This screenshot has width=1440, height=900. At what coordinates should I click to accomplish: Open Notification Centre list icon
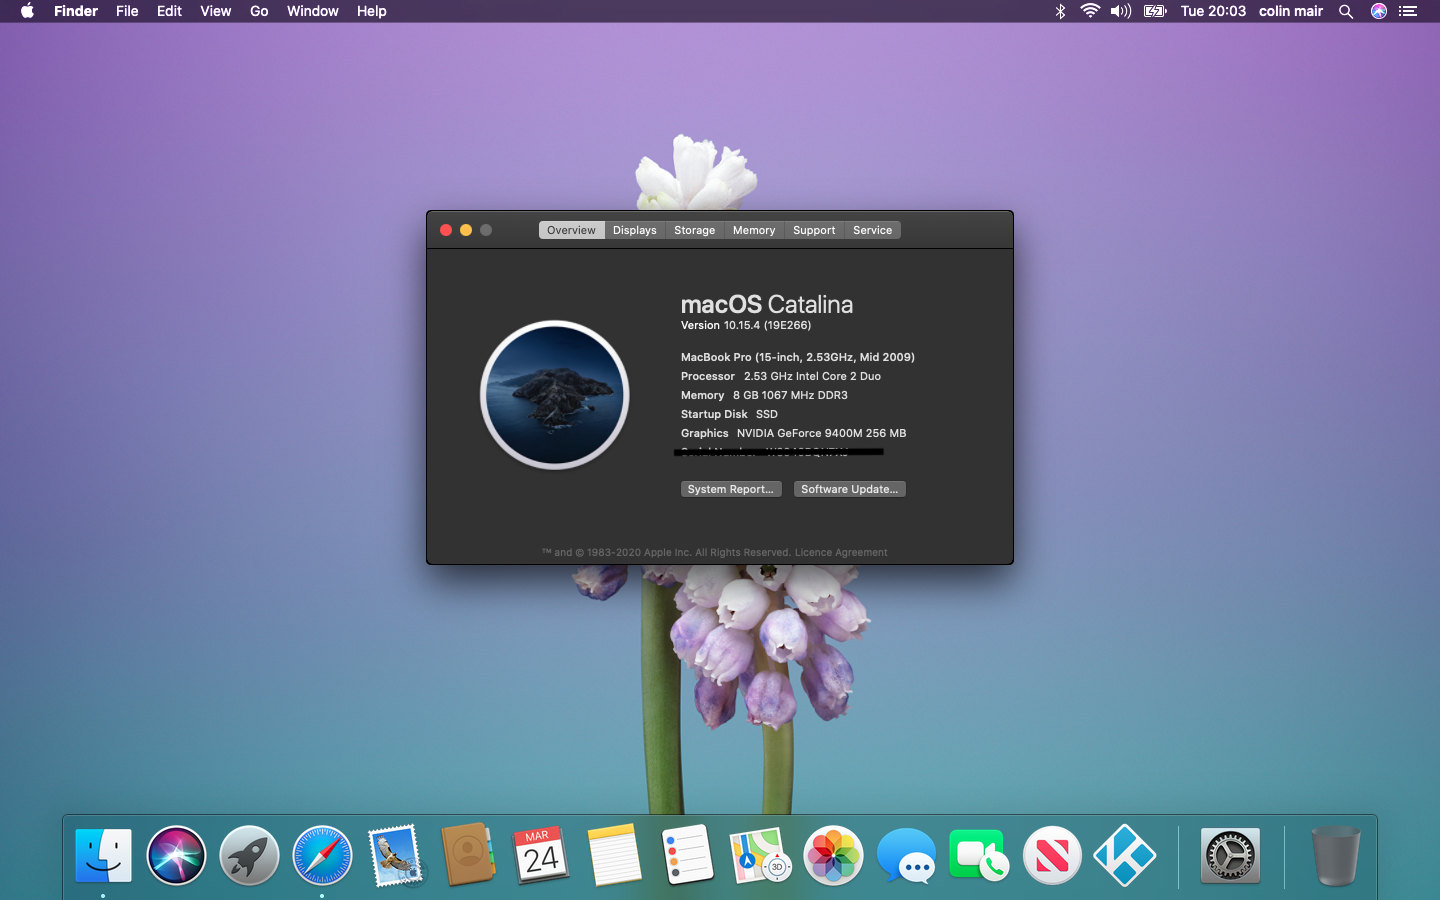(x=1408, y=11)
